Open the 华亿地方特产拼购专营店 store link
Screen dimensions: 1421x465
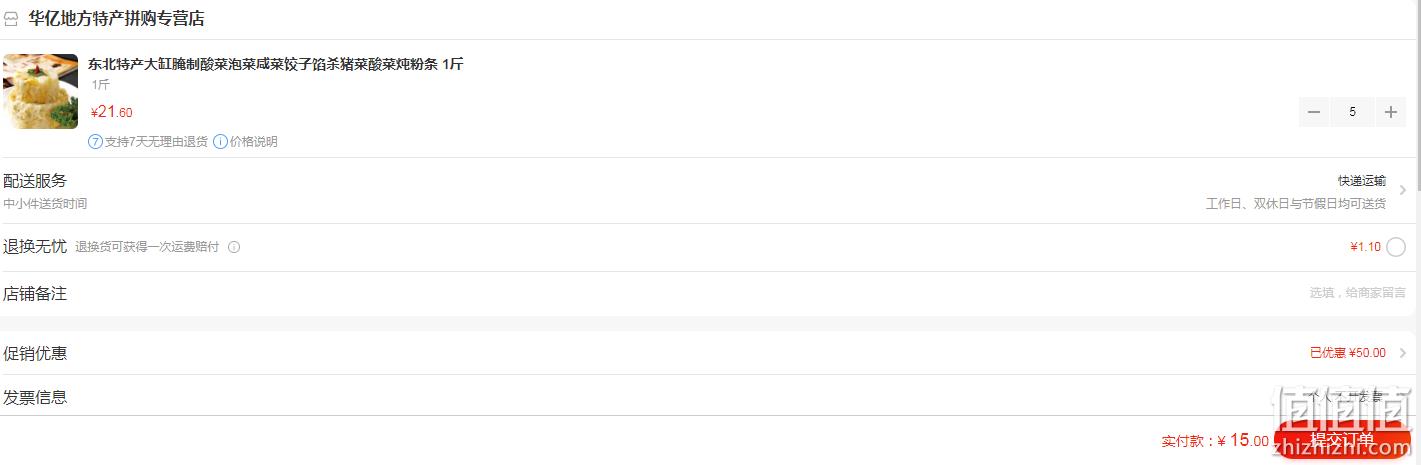(x=117, y=19)
